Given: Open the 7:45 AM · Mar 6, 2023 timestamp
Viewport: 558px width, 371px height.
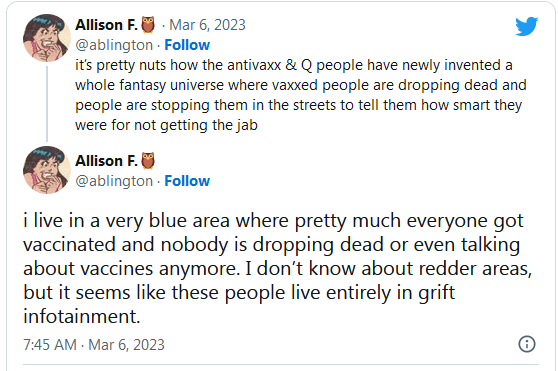Looking at the screenshot, I should (94, 345).
